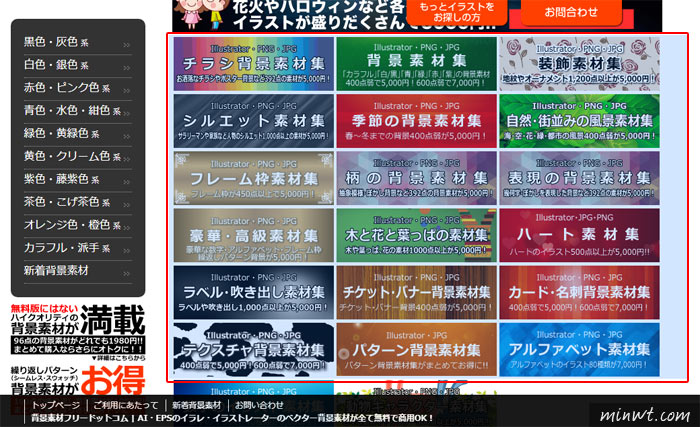Click the お問い合わせ footer link
This screenshot has width=700, height=427.
coord(259,405)
